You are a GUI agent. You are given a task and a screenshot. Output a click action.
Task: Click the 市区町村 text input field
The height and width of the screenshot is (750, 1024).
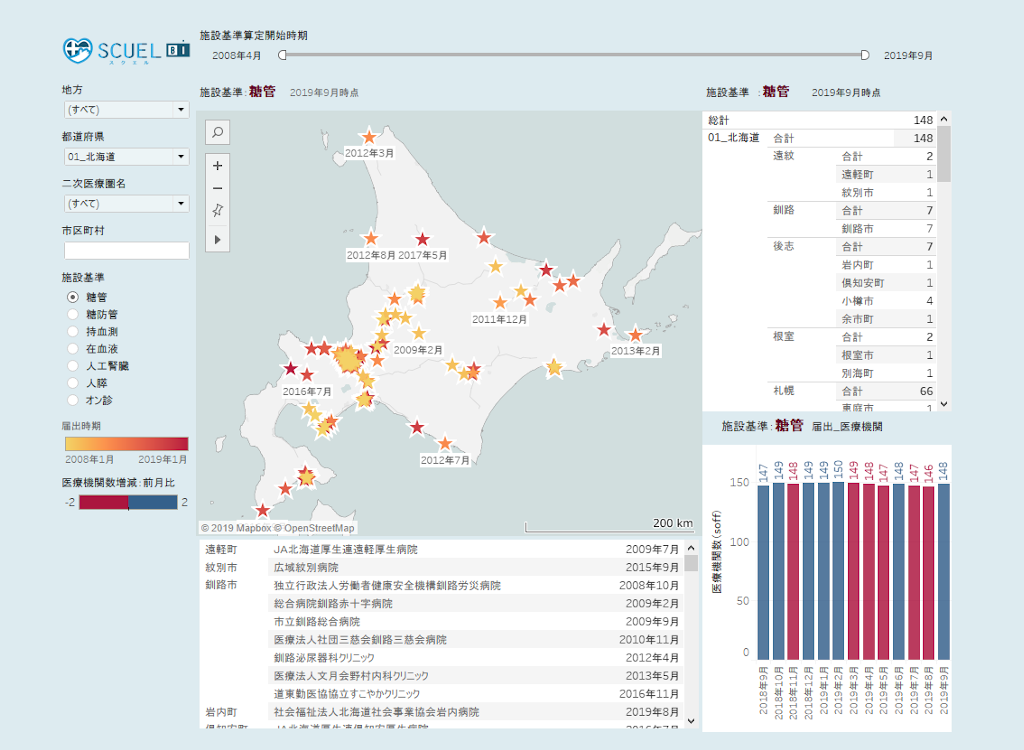[x=126, y=250]
